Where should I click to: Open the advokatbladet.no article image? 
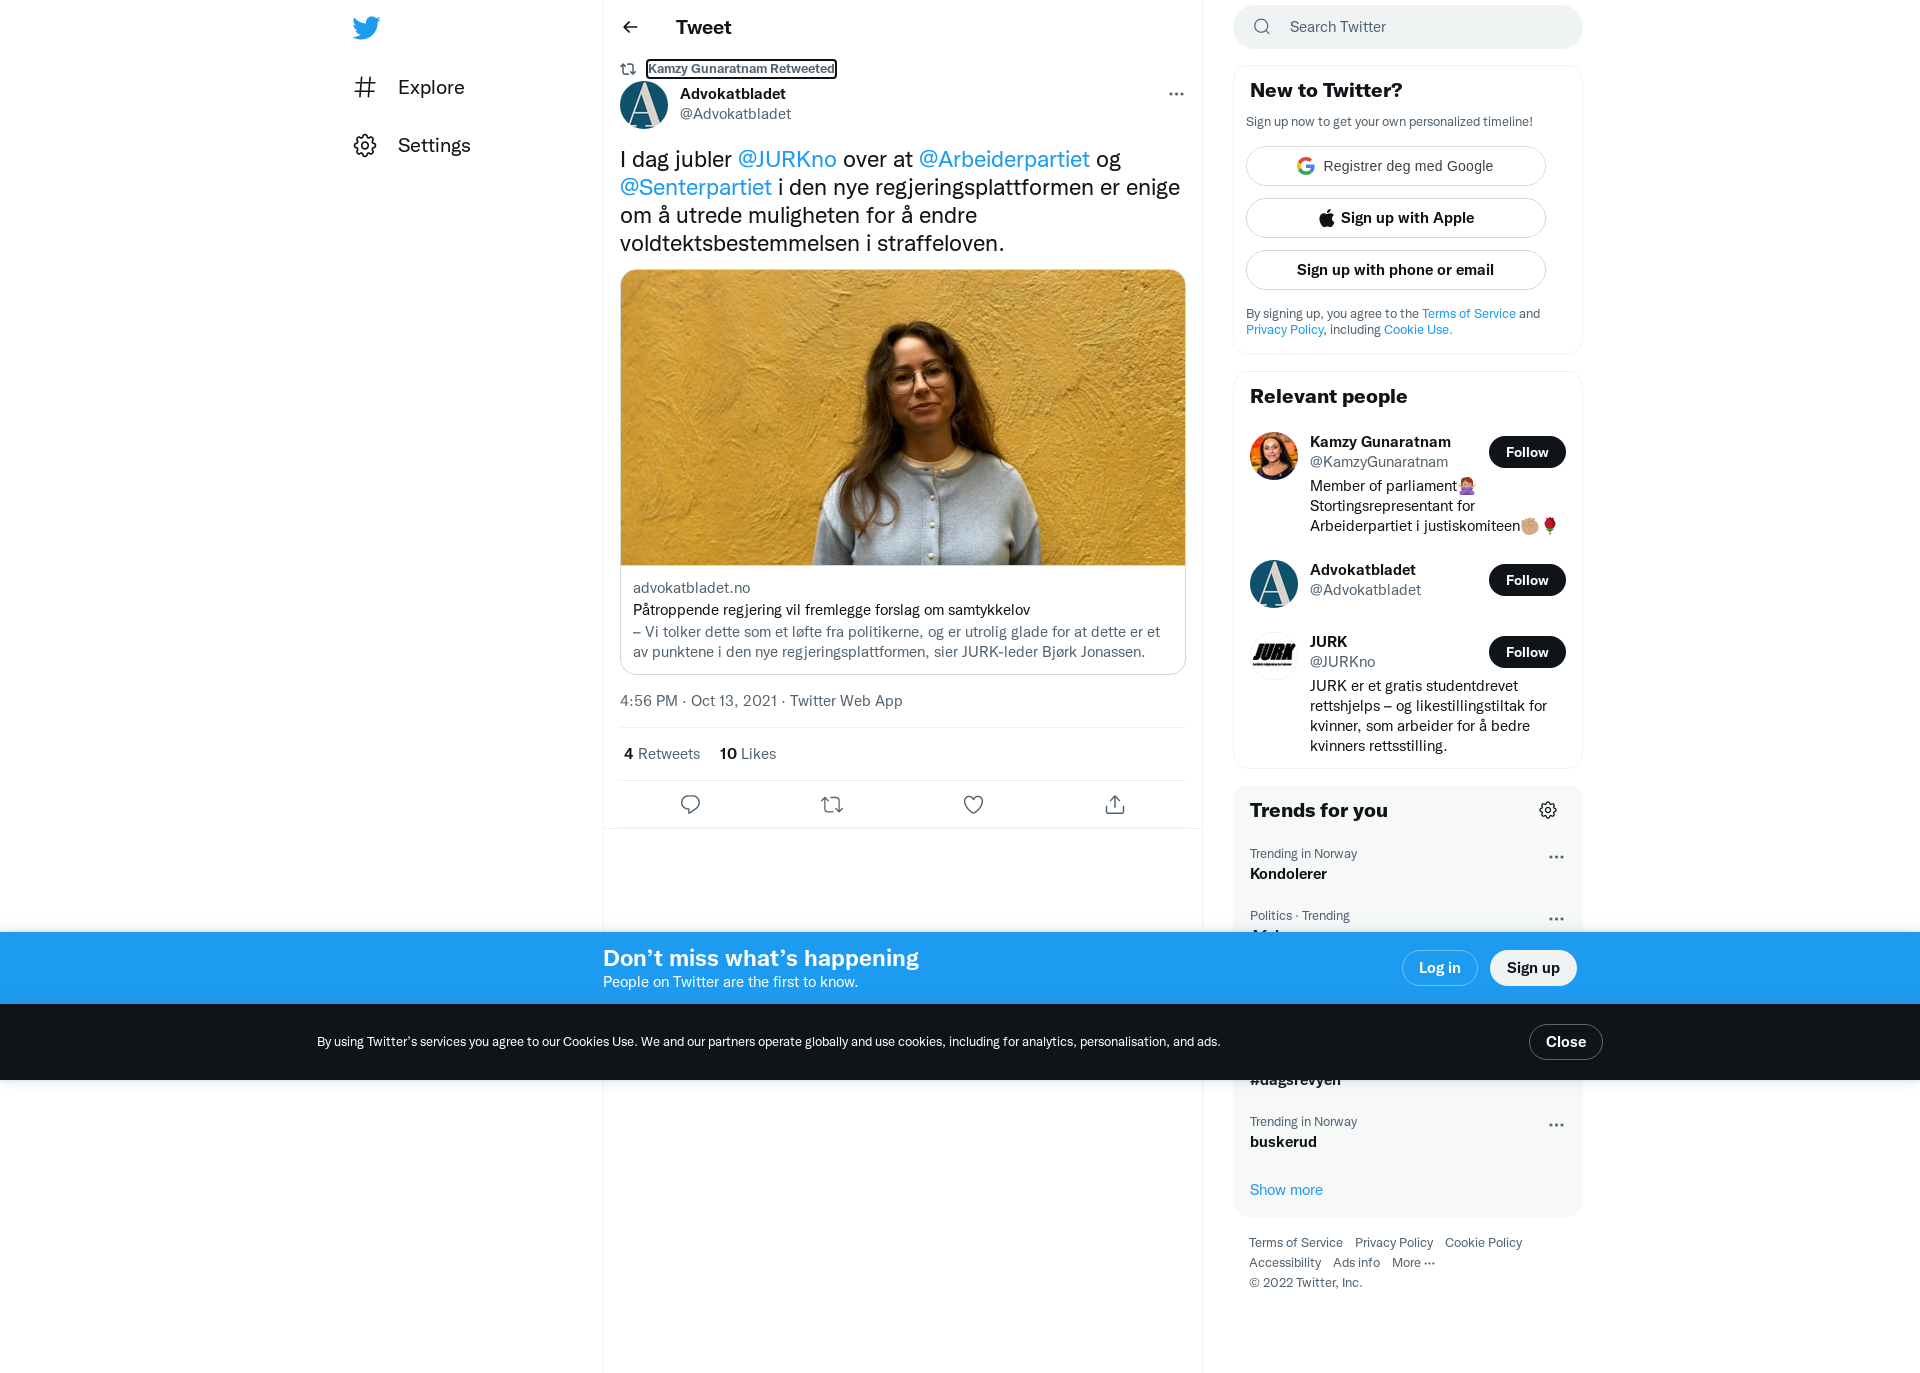pos(903,417)
